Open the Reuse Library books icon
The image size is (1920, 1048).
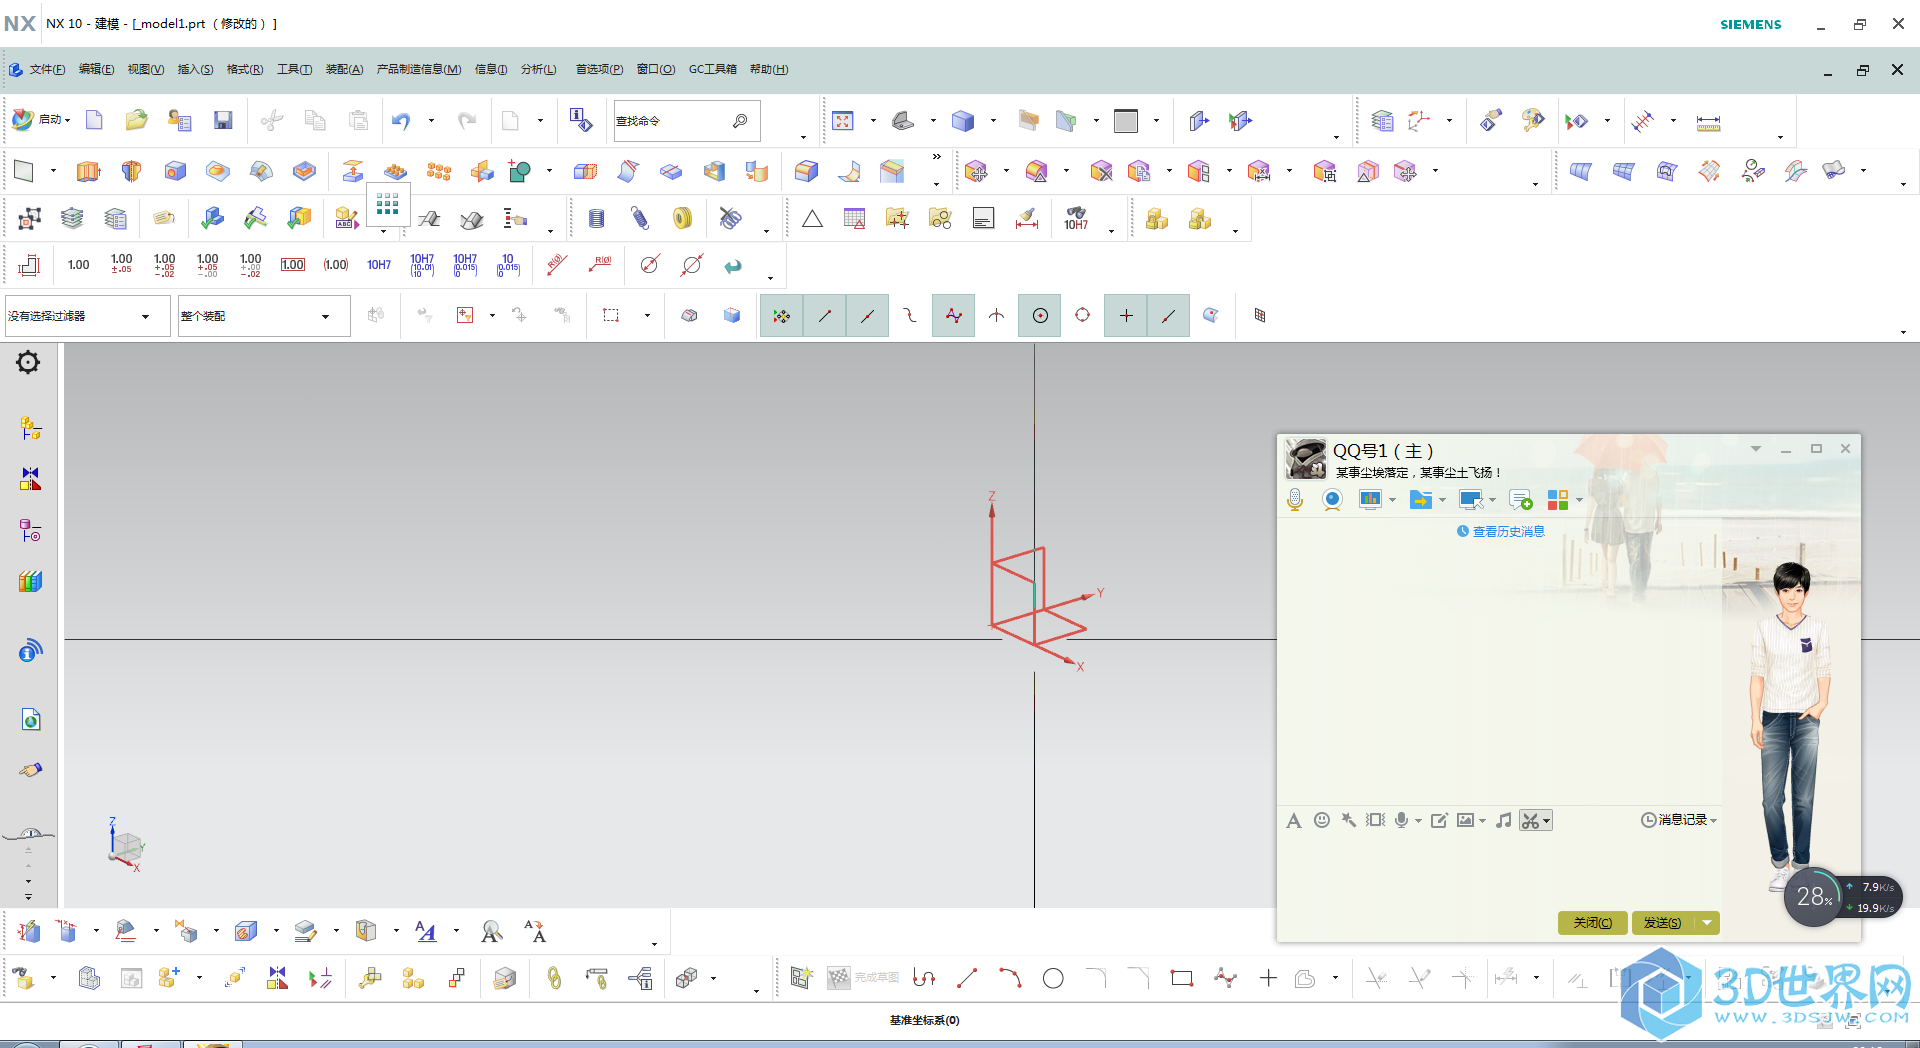click(30, 581)
